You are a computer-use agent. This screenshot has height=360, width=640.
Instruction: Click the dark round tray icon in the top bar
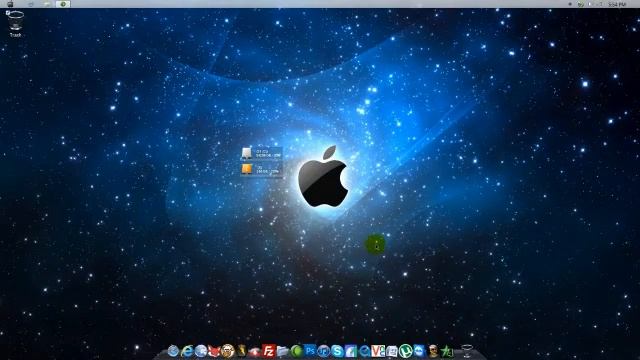coord(570,4)
